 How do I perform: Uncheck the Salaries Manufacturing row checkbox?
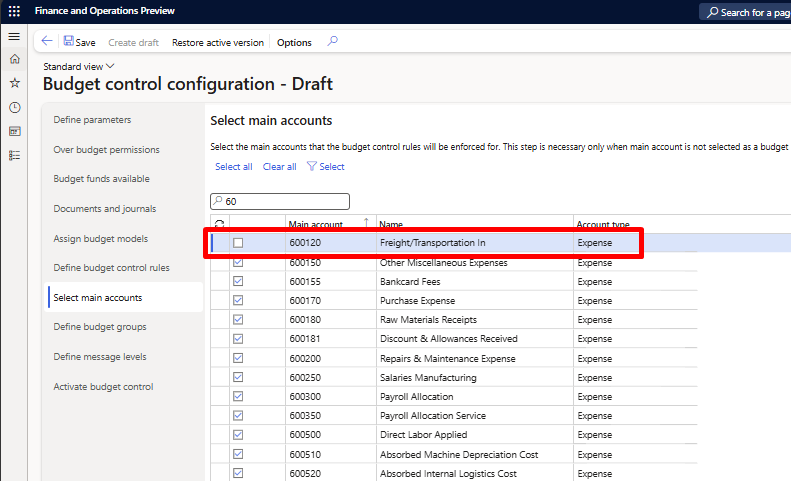coord(238,378)
